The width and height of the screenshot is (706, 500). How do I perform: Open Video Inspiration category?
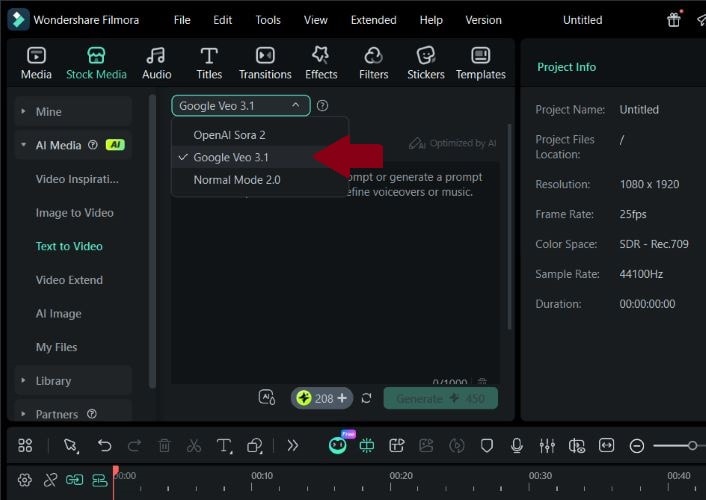click(x=77, y=179)
